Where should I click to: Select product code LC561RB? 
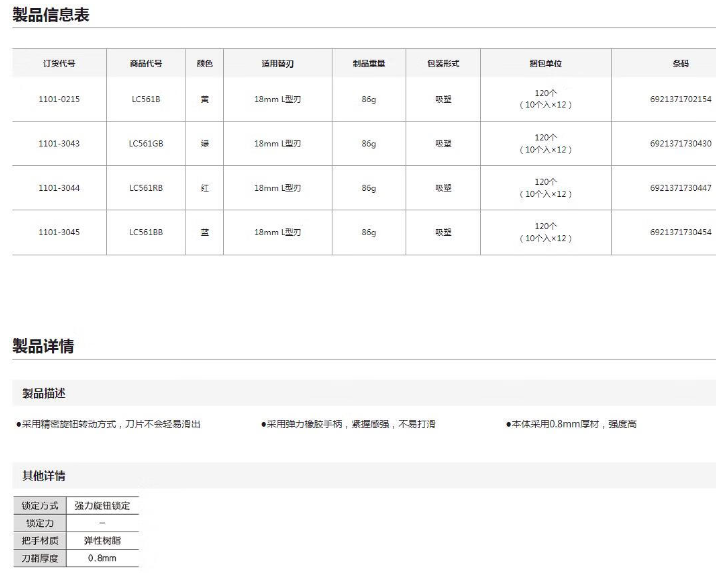pos(145,188)
